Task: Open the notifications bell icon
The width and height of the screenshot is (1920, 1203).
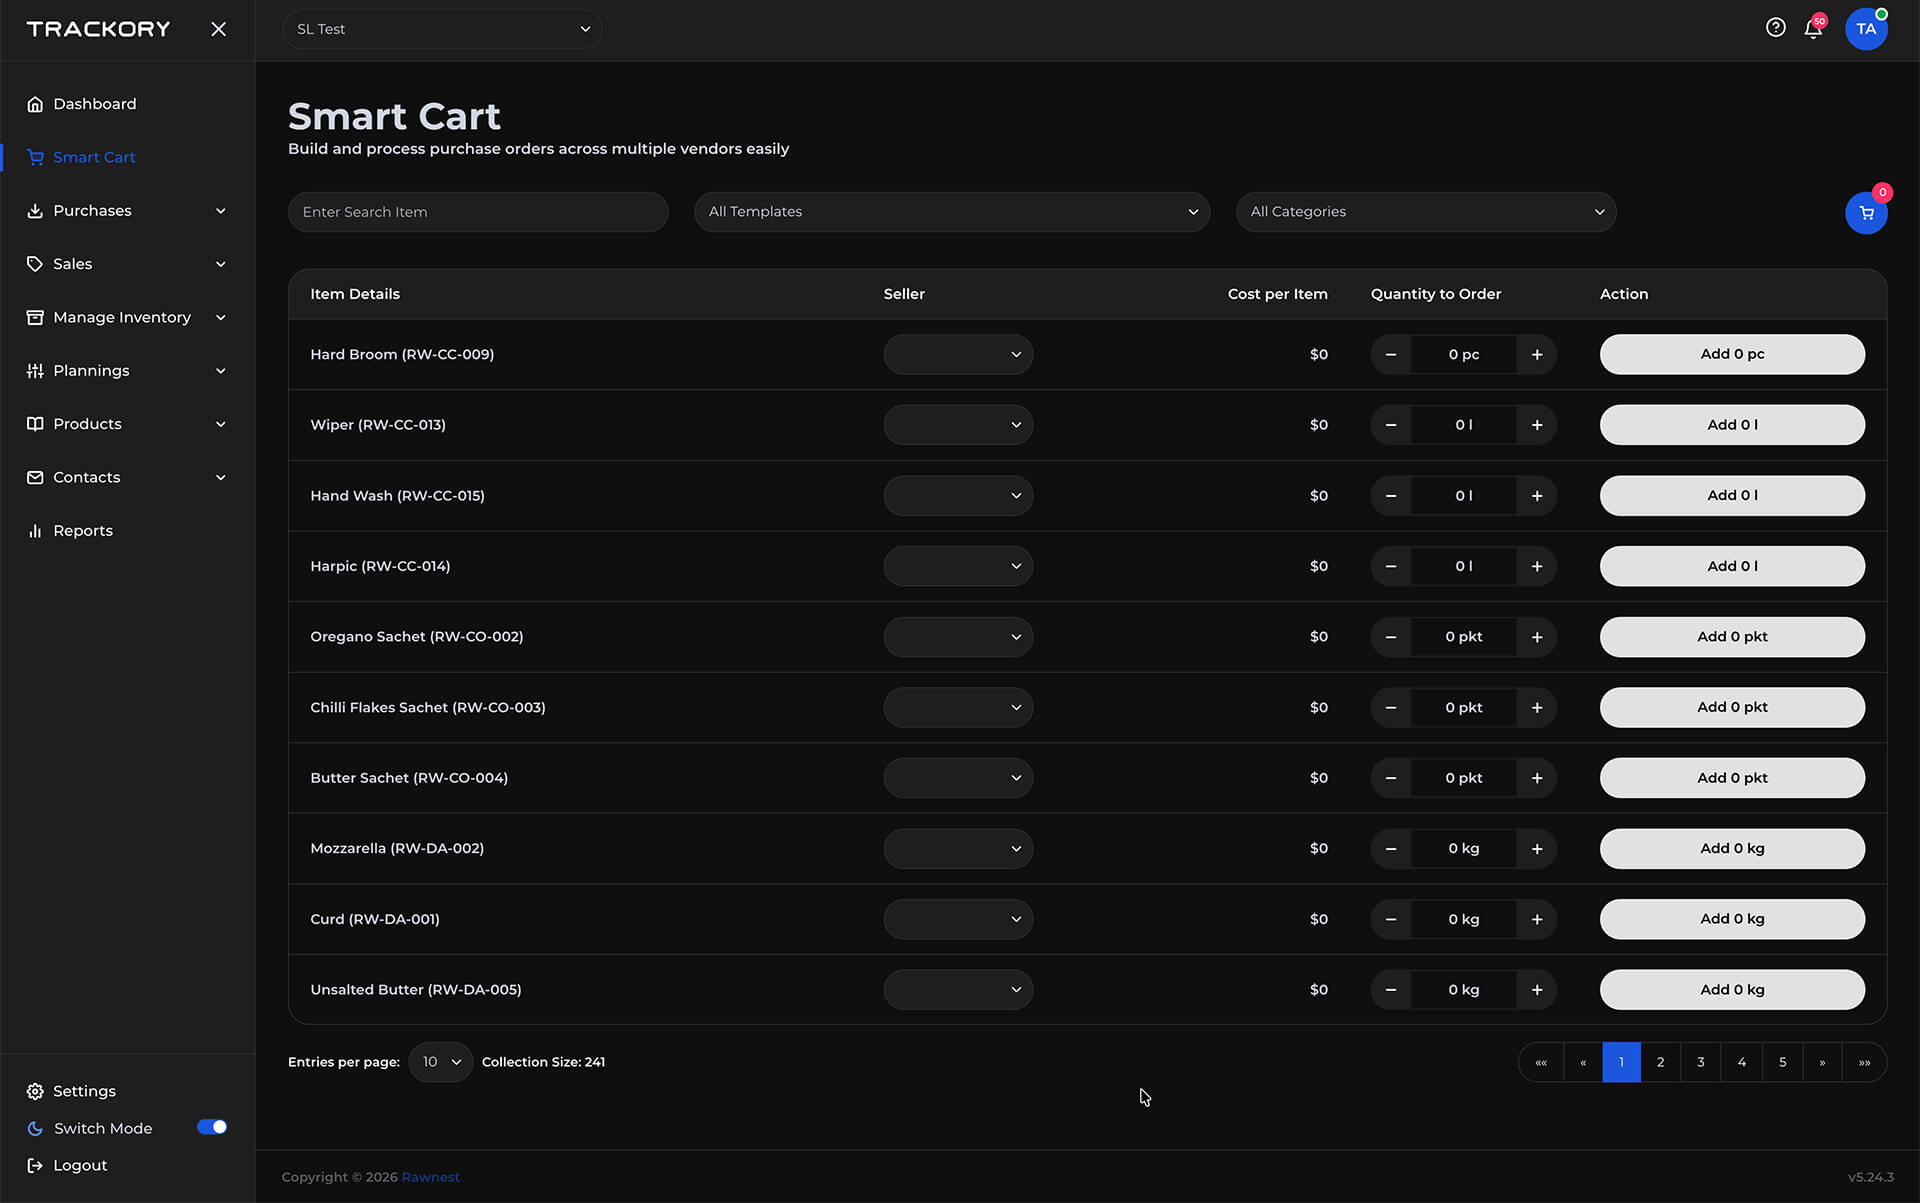Action: (1813, 29)
